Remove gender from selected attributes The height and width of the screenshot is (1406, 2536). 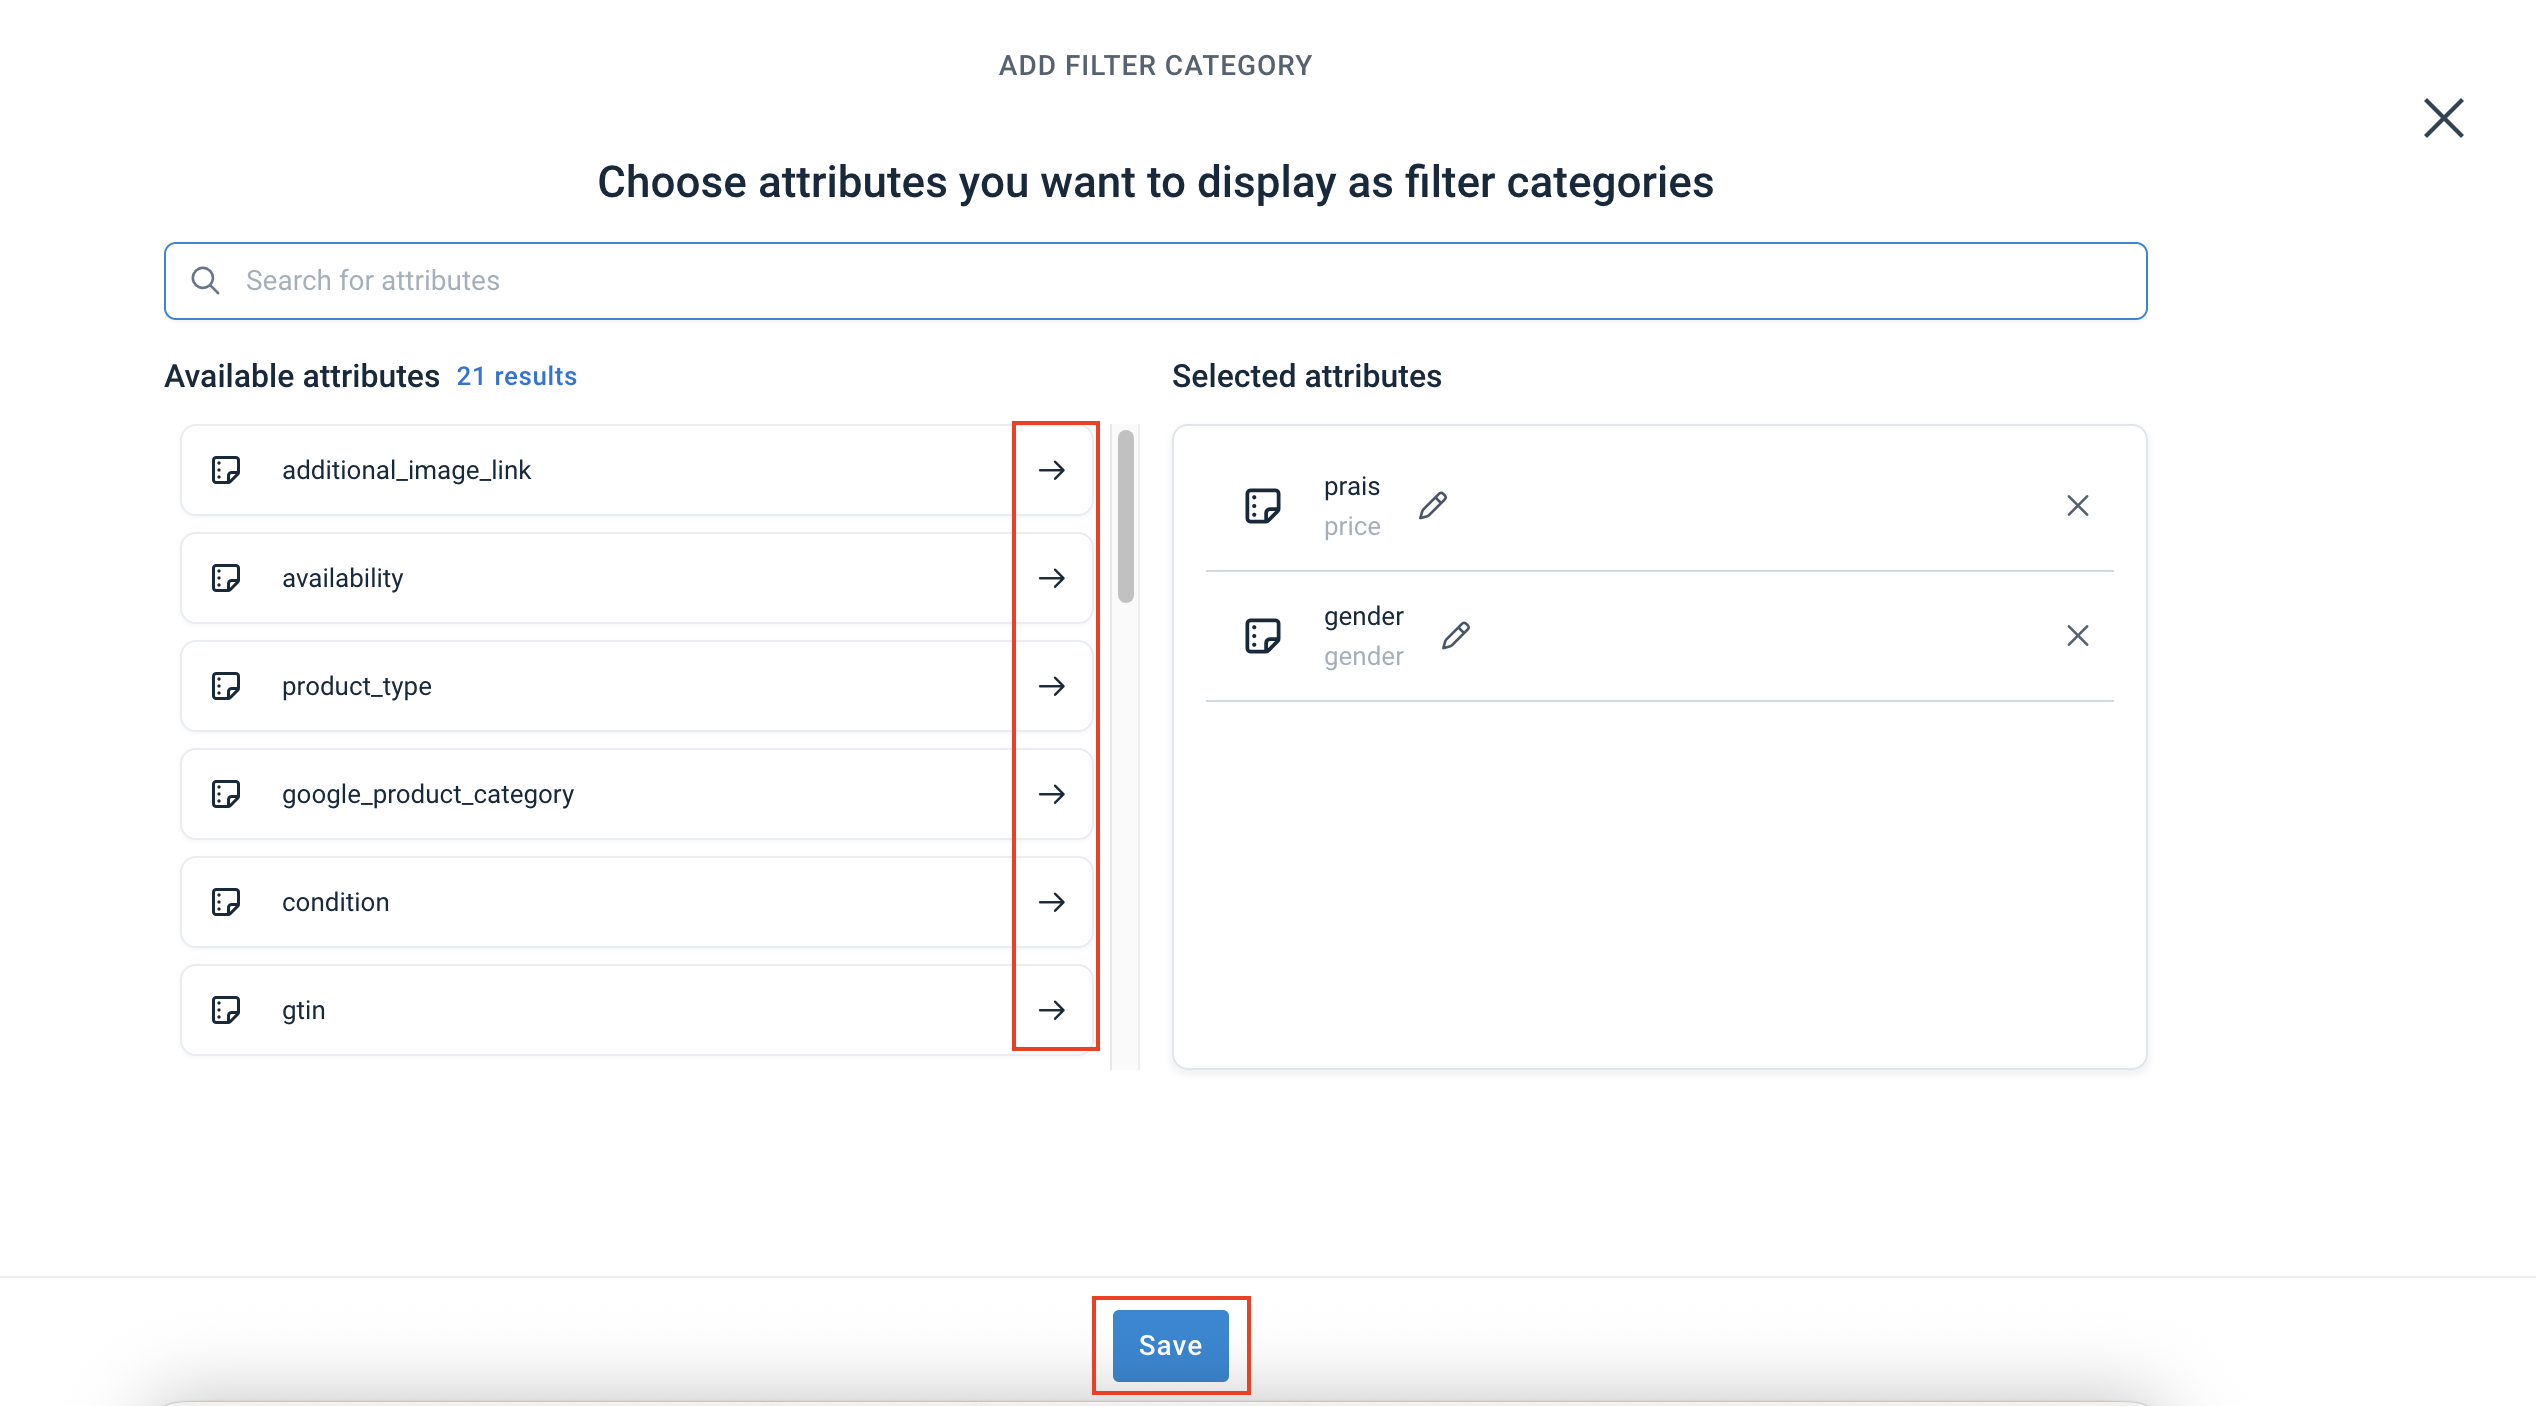pos(2079,635)
